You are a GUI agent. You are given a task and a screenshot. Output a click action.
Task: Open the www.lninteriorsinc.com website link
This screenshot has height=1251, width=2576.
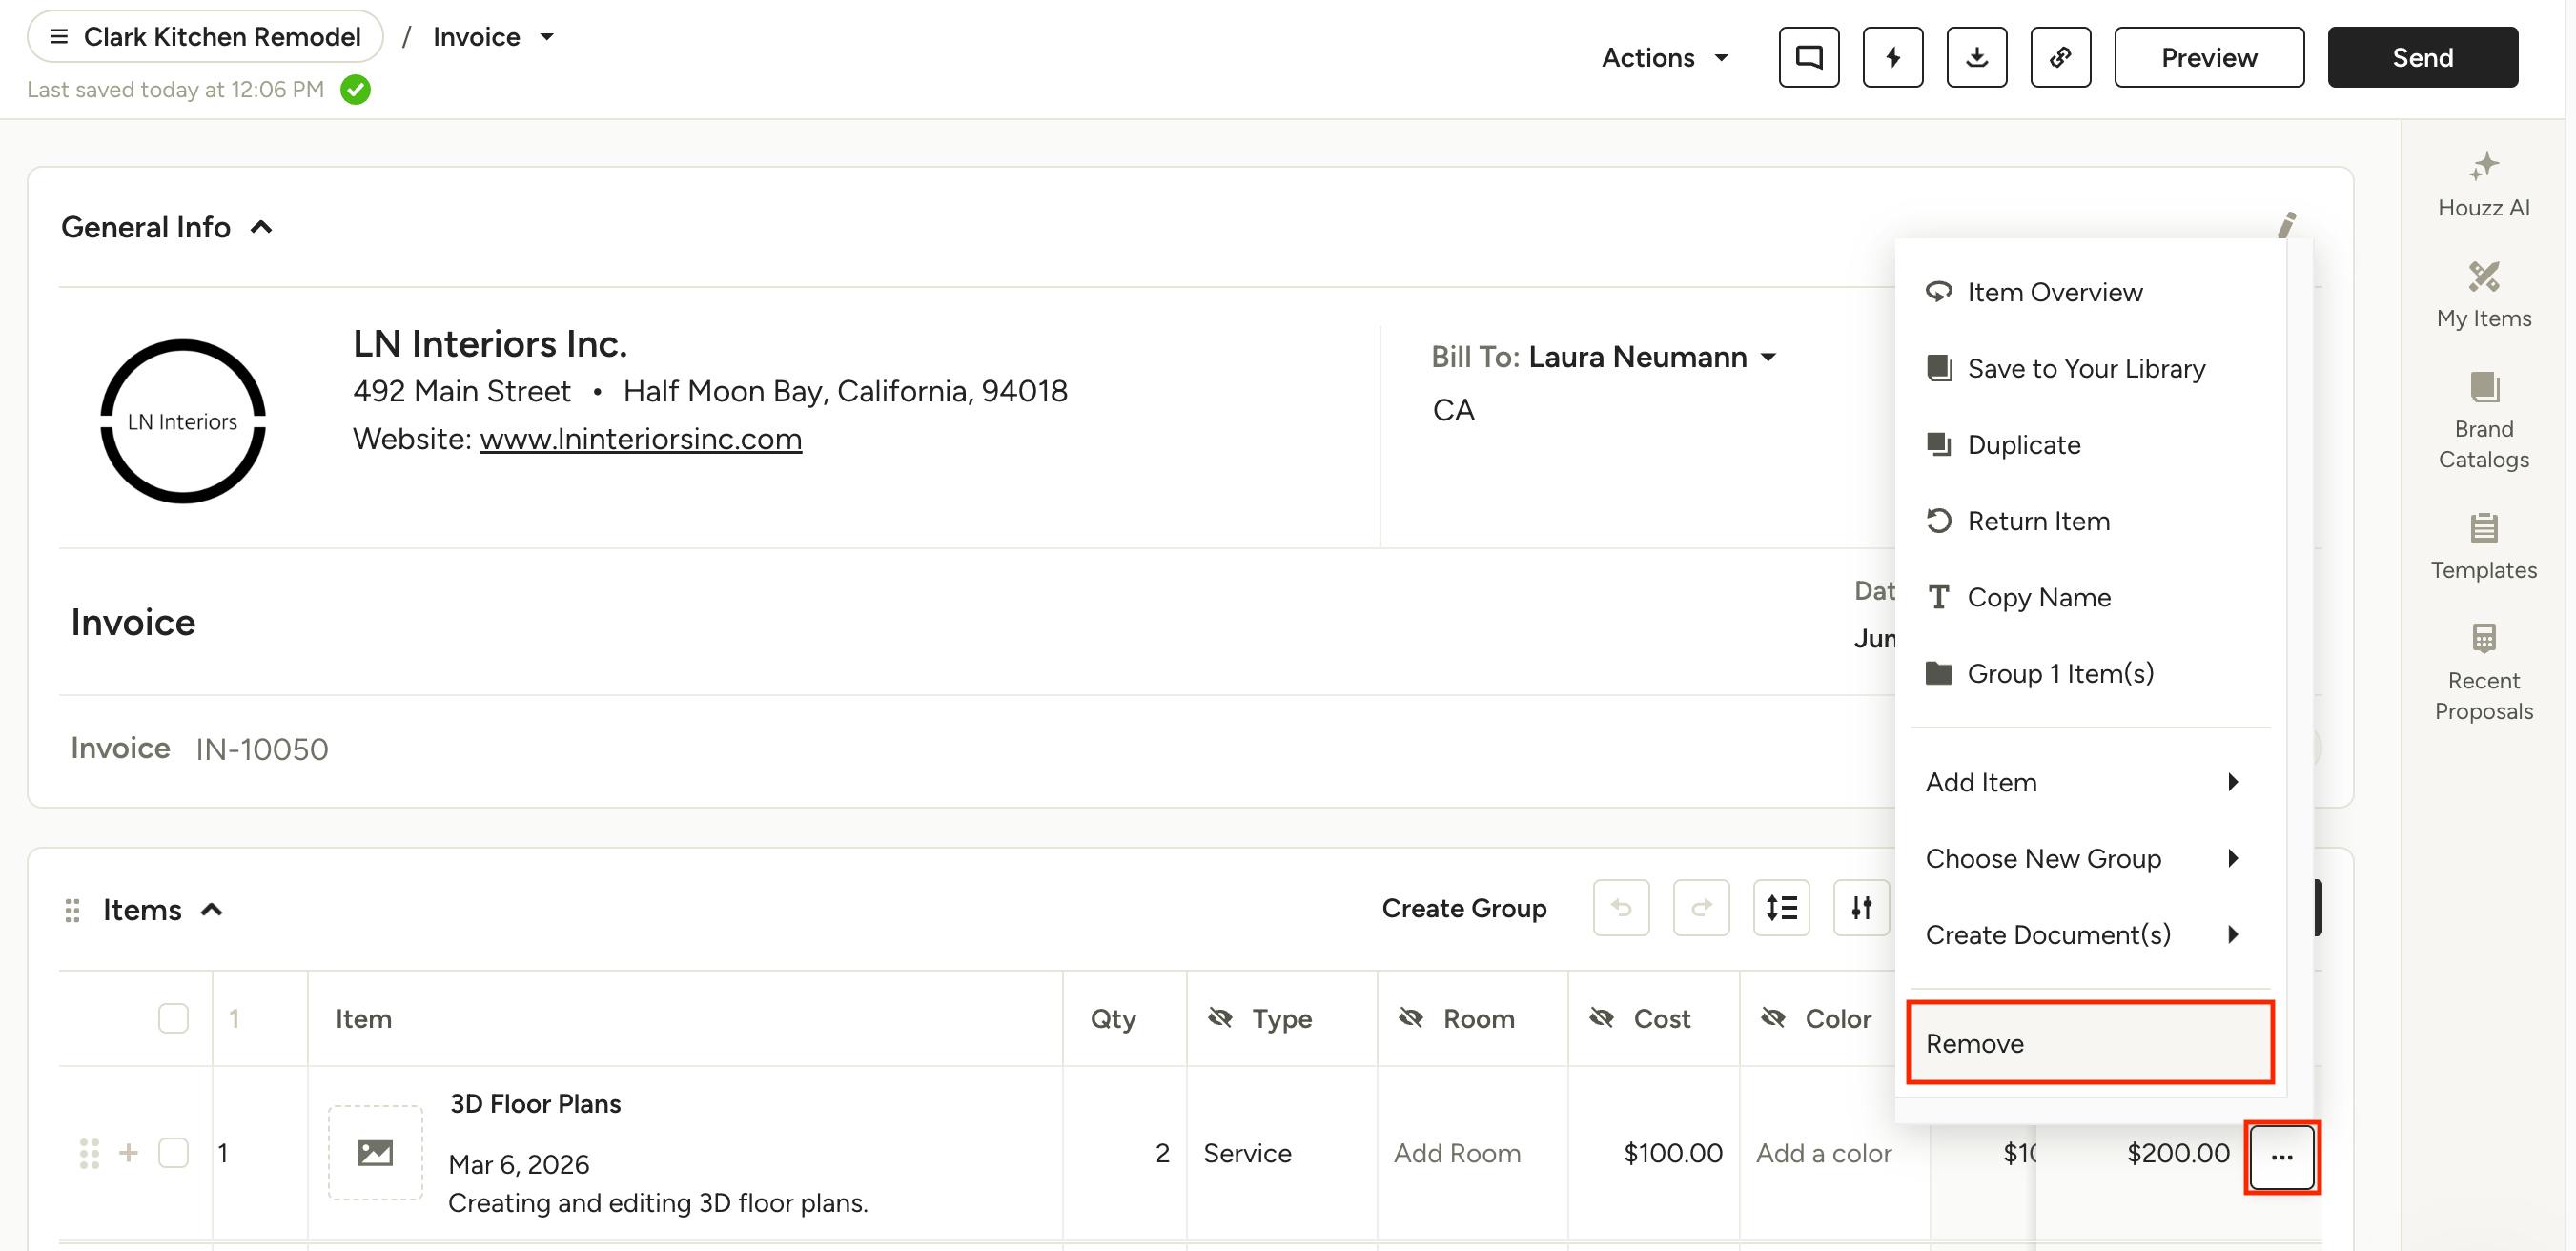(640, 439)
